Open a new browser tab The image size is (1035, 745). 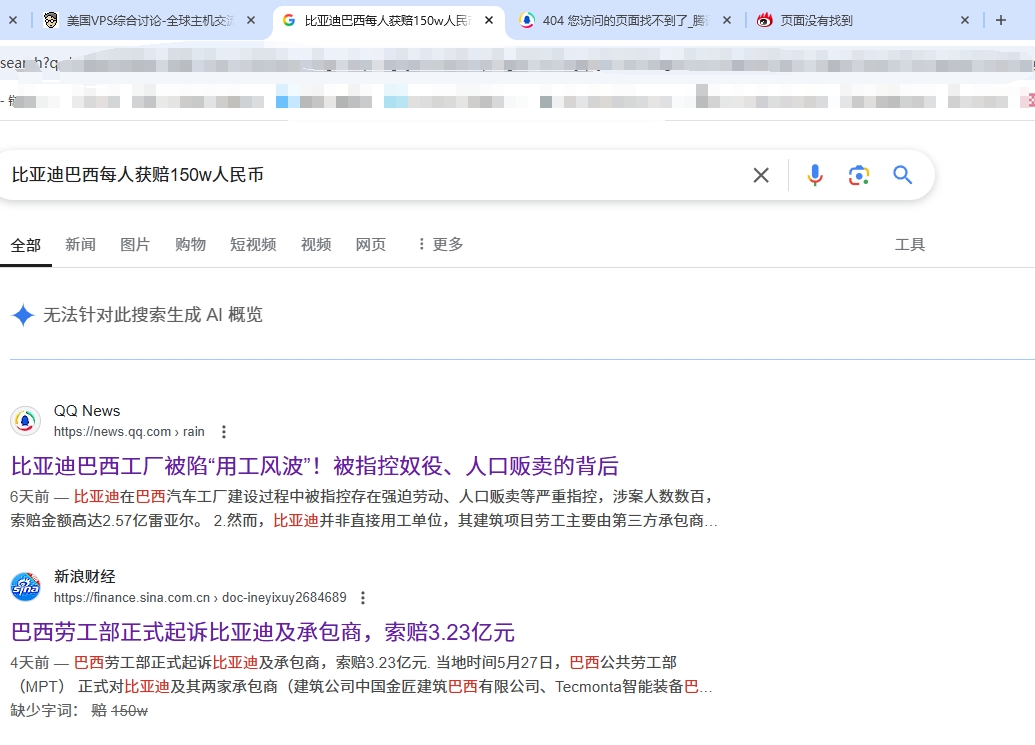[1001, 20]
